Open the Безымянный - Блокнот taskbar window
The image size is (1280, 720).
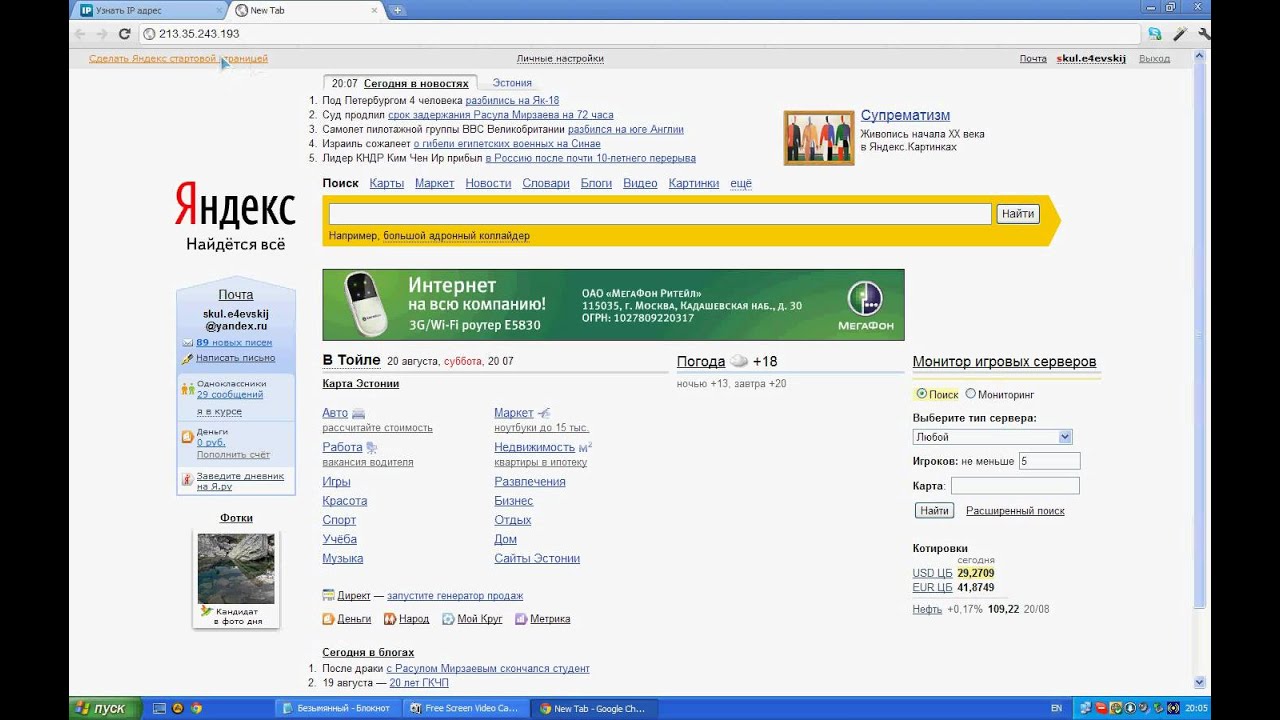point(337,708)
